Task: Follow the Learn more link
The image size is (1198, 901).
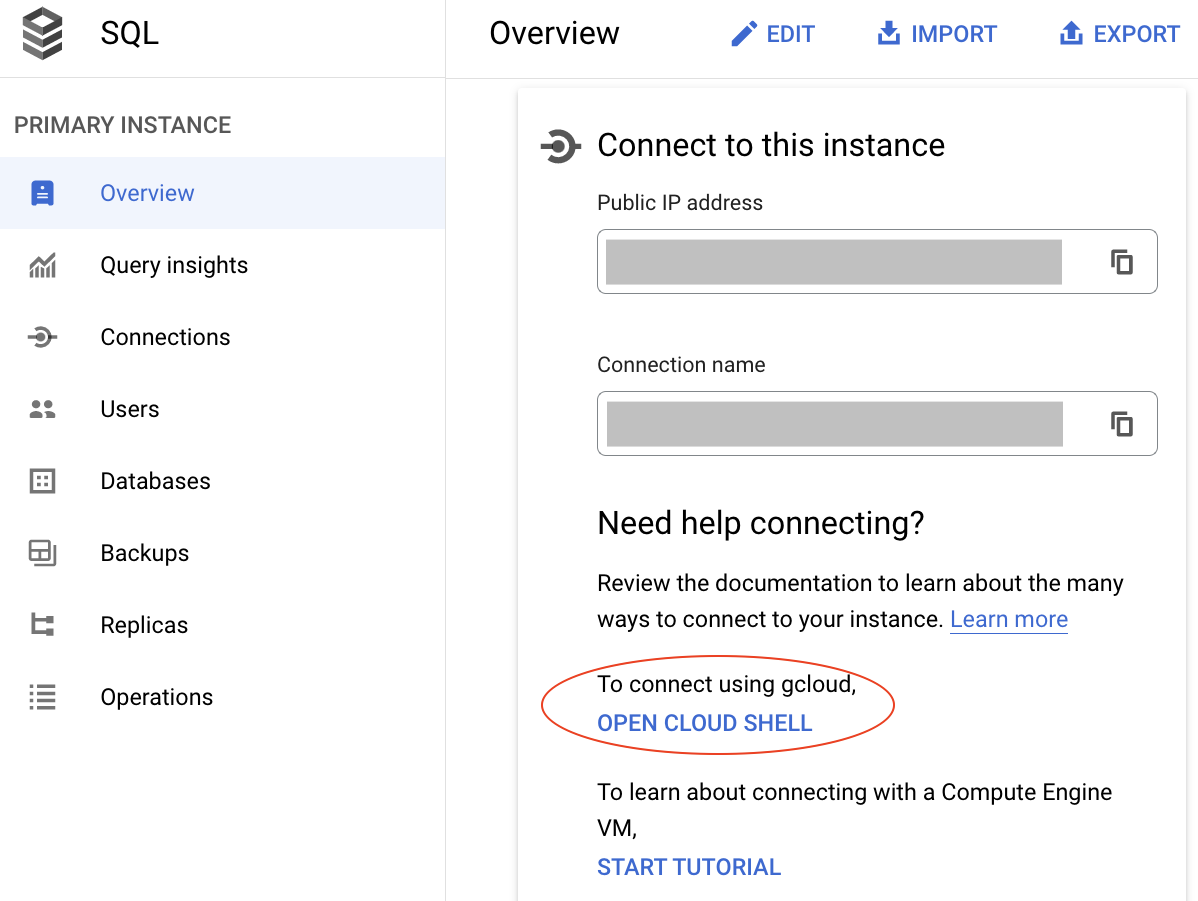Action: tap(1008, 619)
